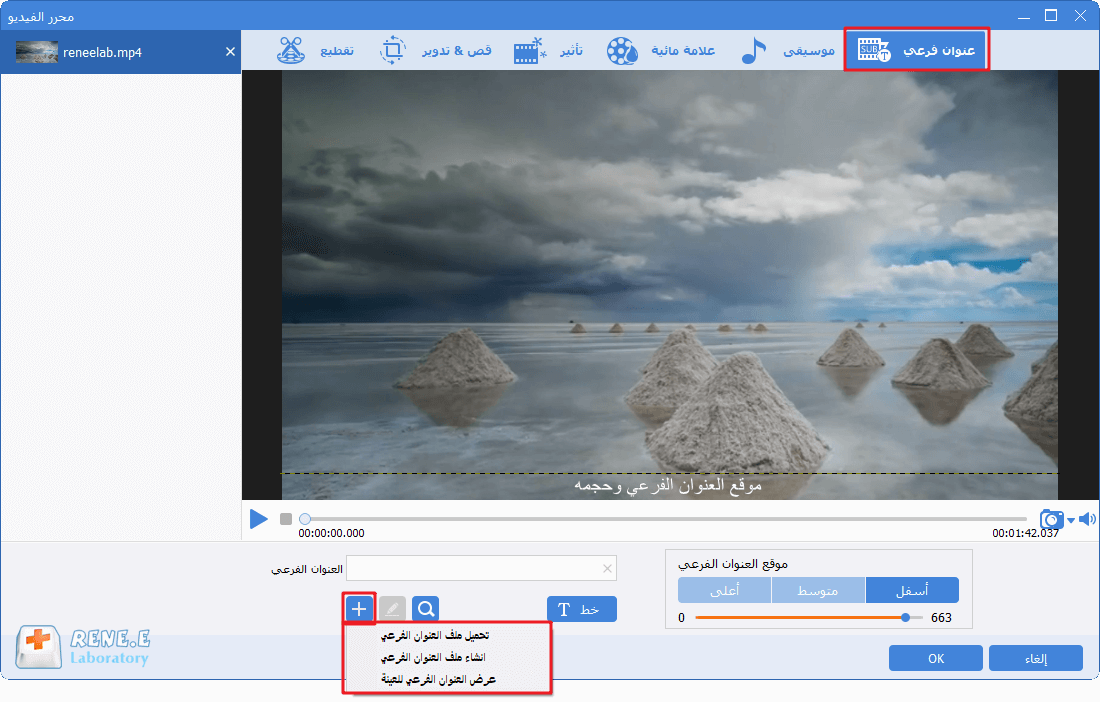Select the Subtitle (عنوان فرعي) tab
1100x702 pixels.
click(x=916, y=50)
